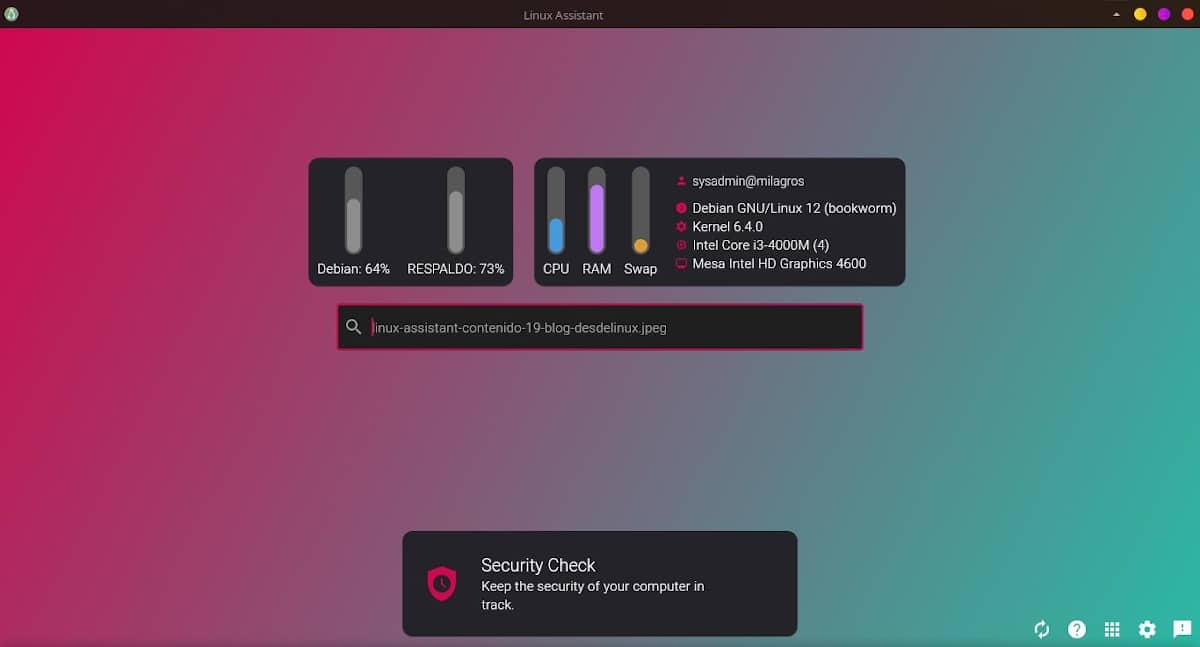
Task: Open the Security Check panel
Action: pos(599,583)
